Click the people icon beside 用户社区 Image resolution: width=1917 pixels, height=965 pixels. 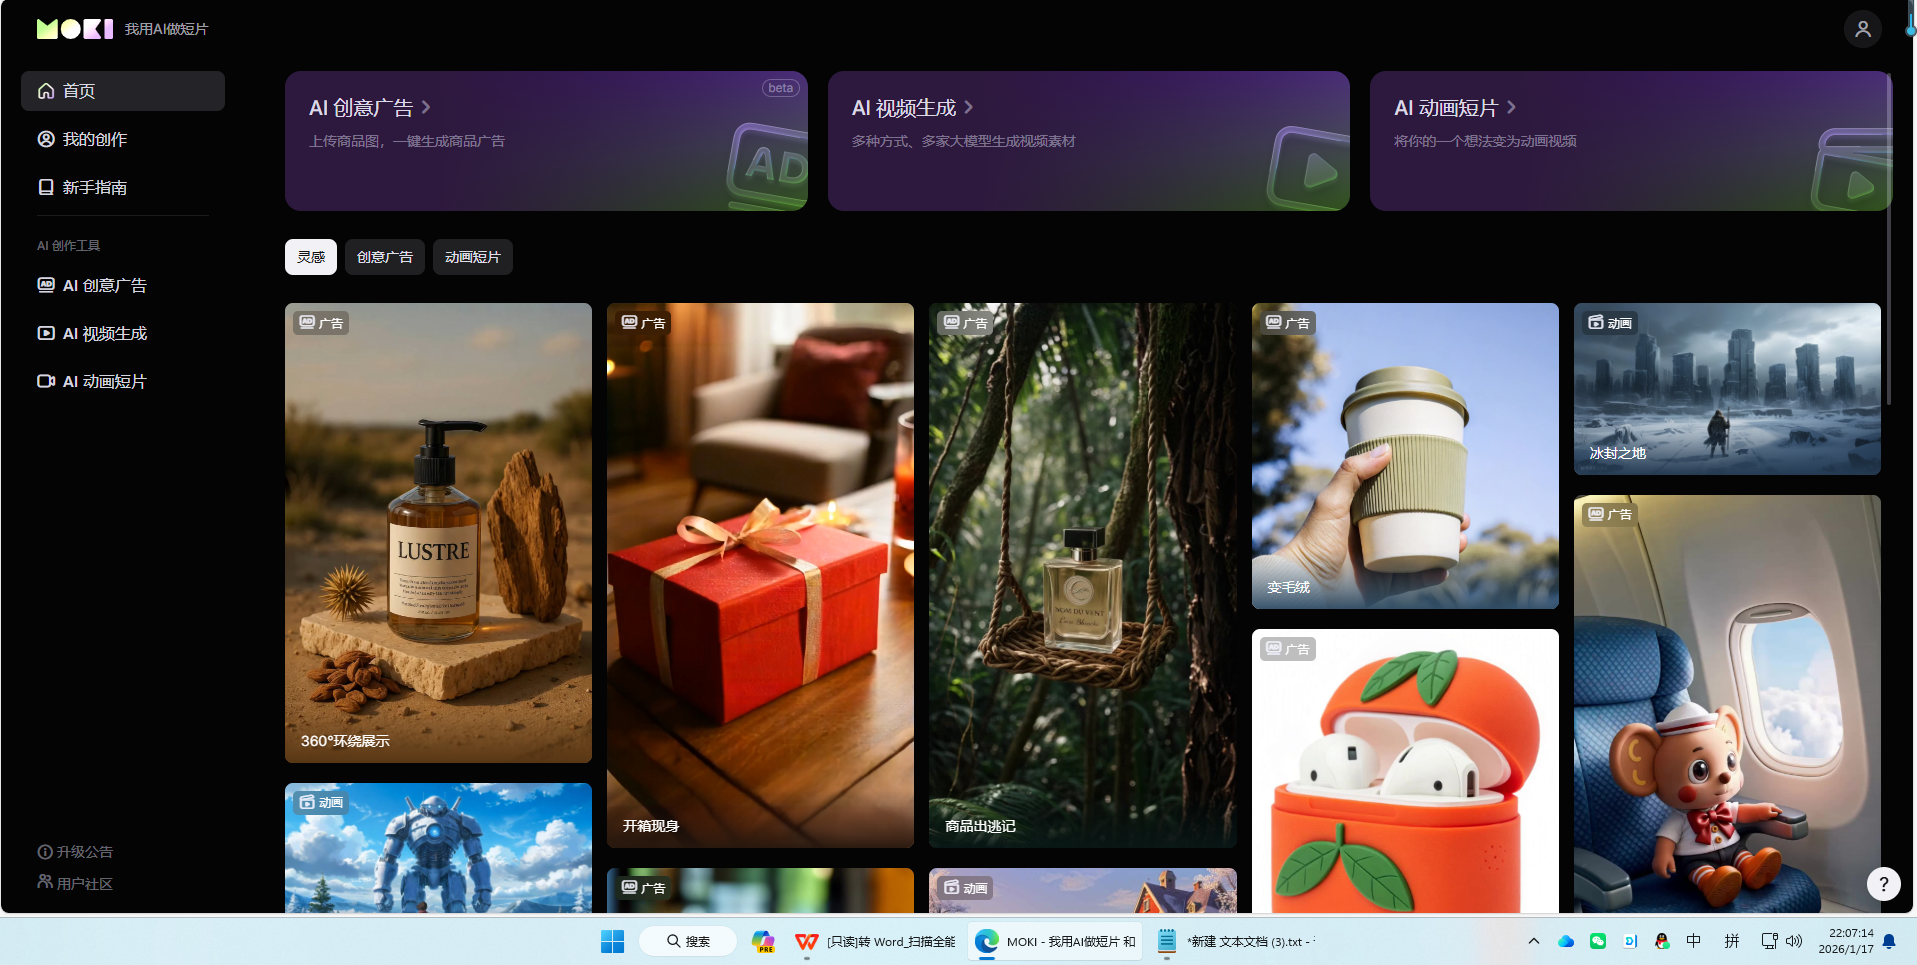tap(45, 882)
